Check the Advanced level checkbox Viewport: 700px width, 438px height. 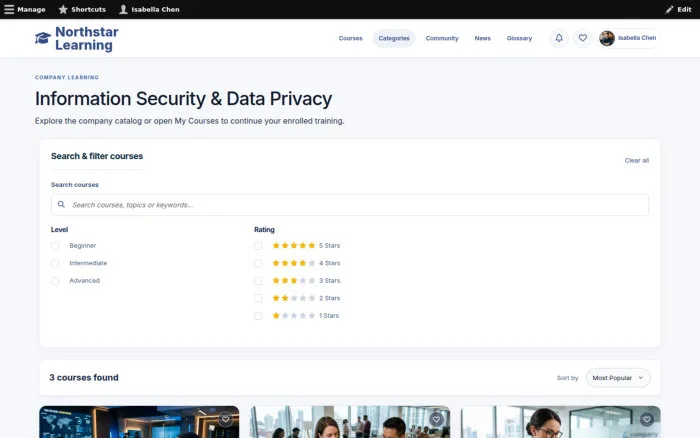pyautogui.click(x=55, y=281)
